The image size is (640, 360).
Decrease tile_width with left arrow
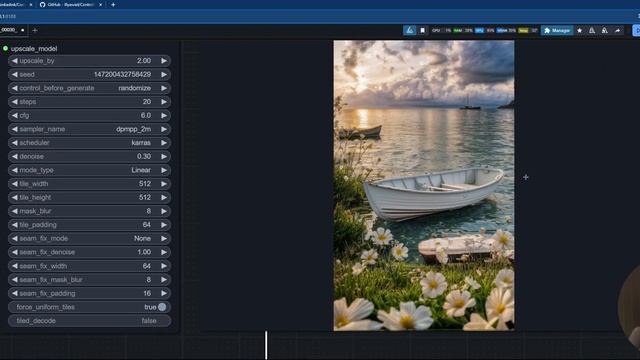click(15, 184)
